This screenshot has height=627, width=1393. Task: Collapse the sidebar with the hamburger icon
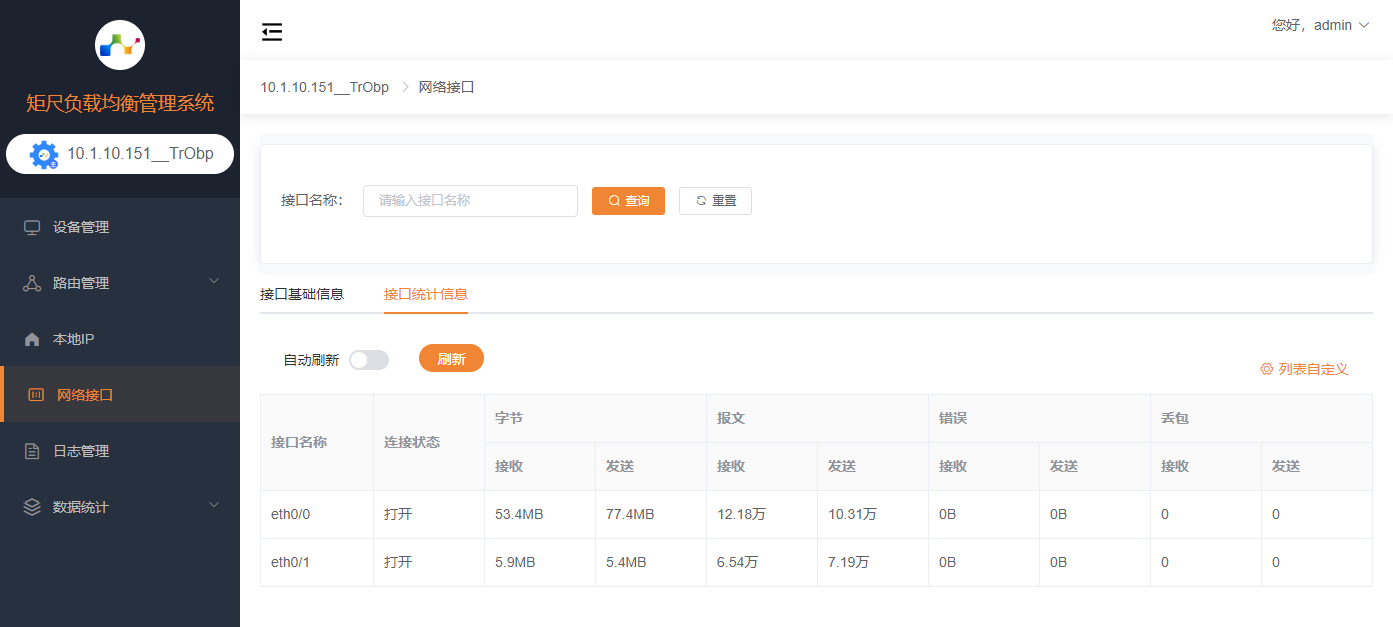[272, 32]
